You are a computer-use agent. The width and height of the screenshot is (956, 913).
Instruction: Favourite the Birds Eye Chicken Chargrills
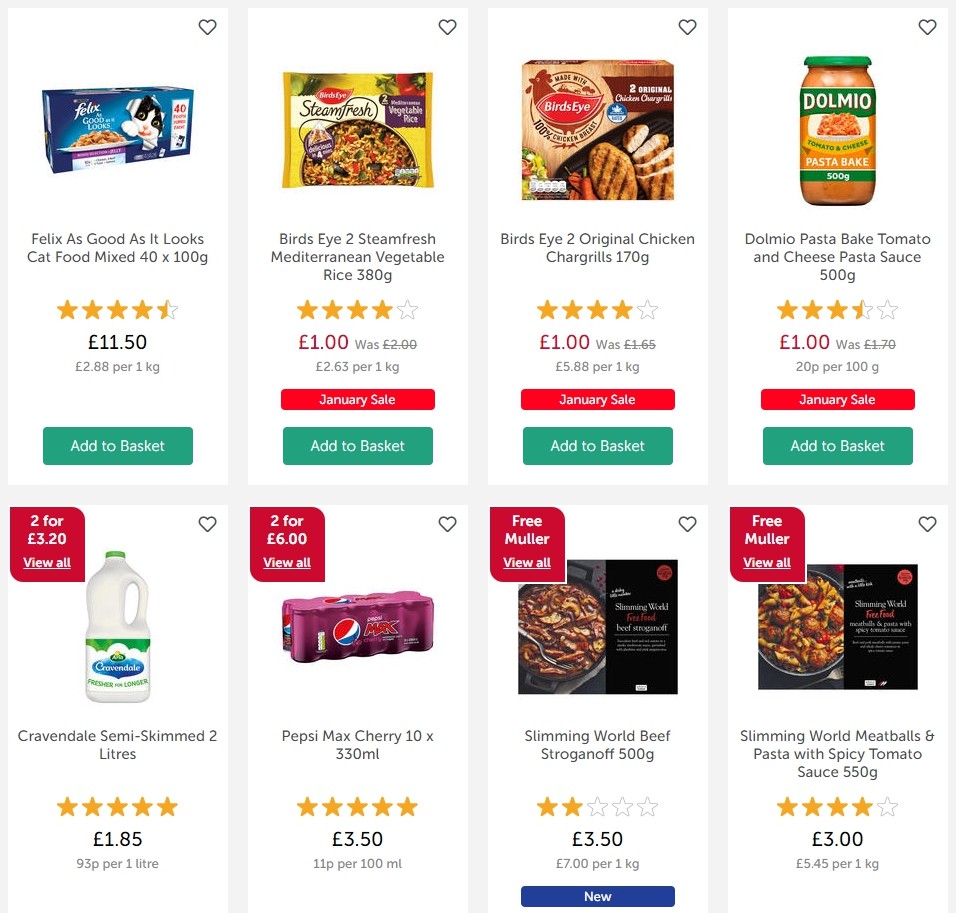click(x=687, y=27)
